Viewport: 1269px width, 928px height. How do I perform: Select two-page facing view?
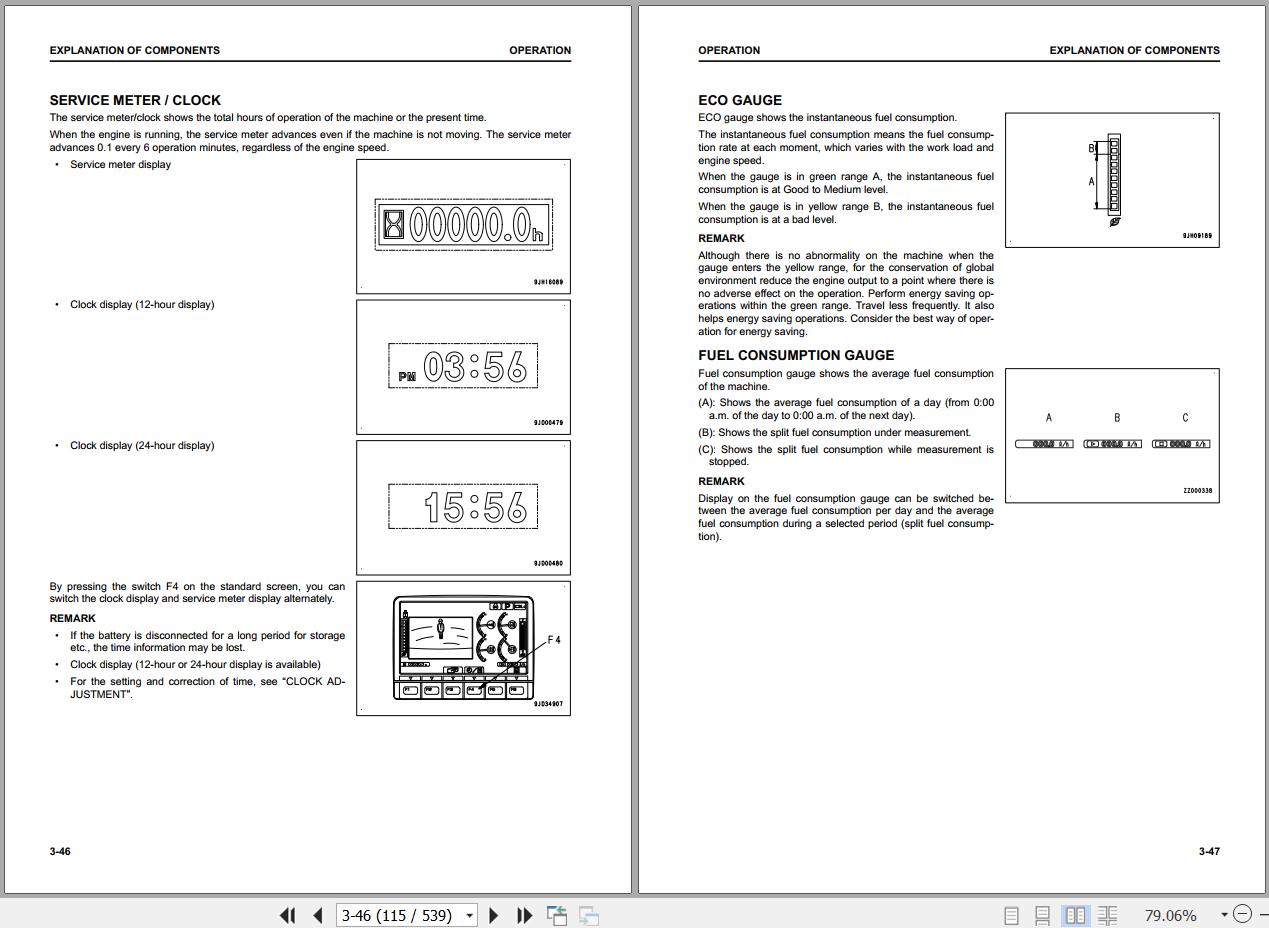pos(1076,915)
